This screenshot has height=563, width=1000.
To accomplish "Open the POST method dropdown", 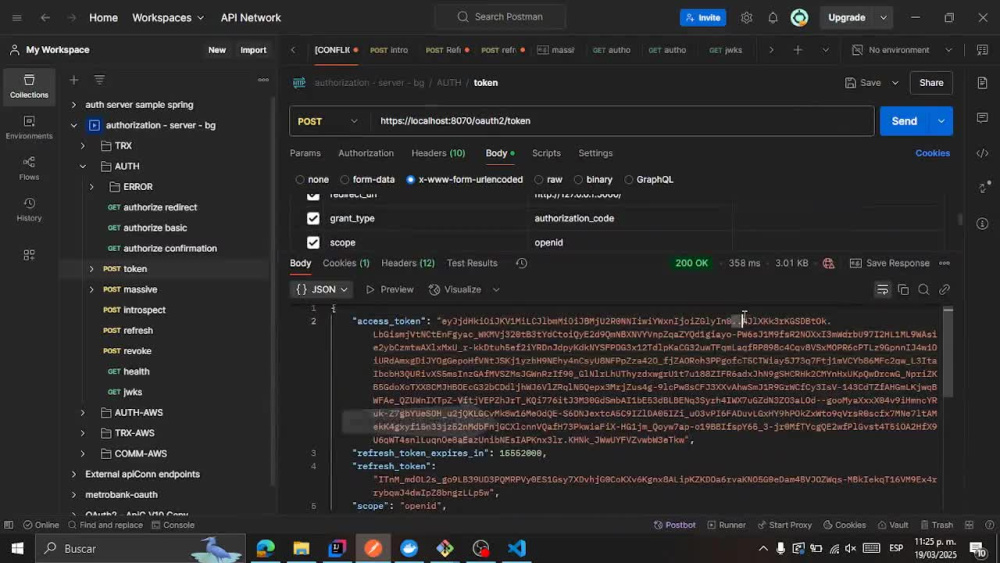I will [x=329, y=121].
